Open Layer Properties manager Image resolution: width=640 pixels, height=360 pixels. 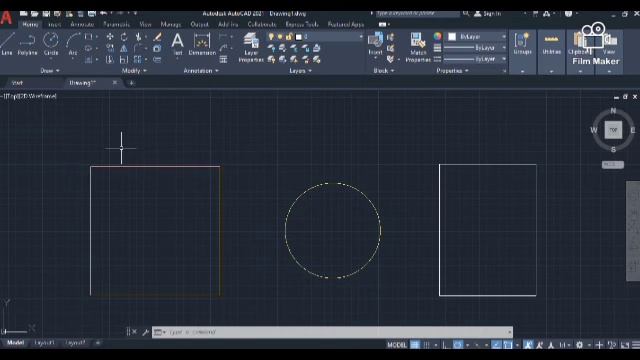point(251,48)
